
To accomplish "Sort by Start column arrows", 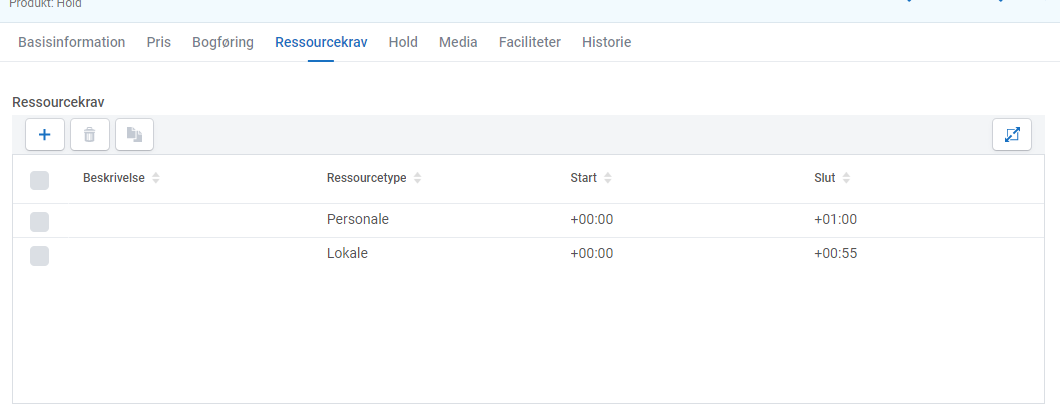I will point(607,179).
